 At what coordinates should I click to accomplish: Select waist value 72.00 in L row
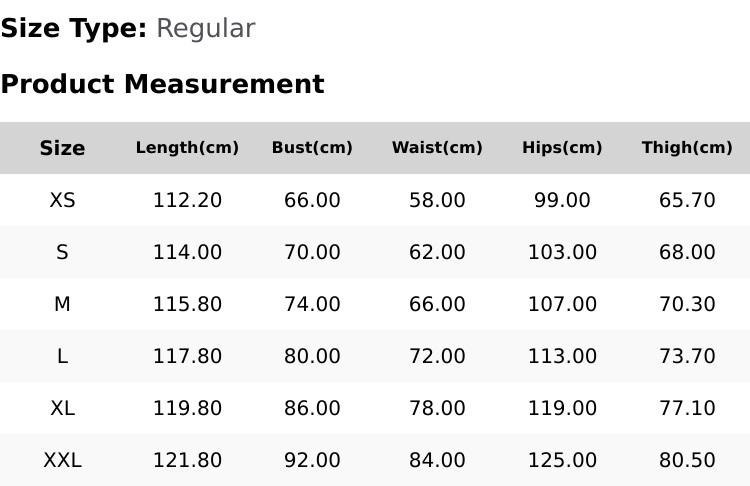point(437,356)
